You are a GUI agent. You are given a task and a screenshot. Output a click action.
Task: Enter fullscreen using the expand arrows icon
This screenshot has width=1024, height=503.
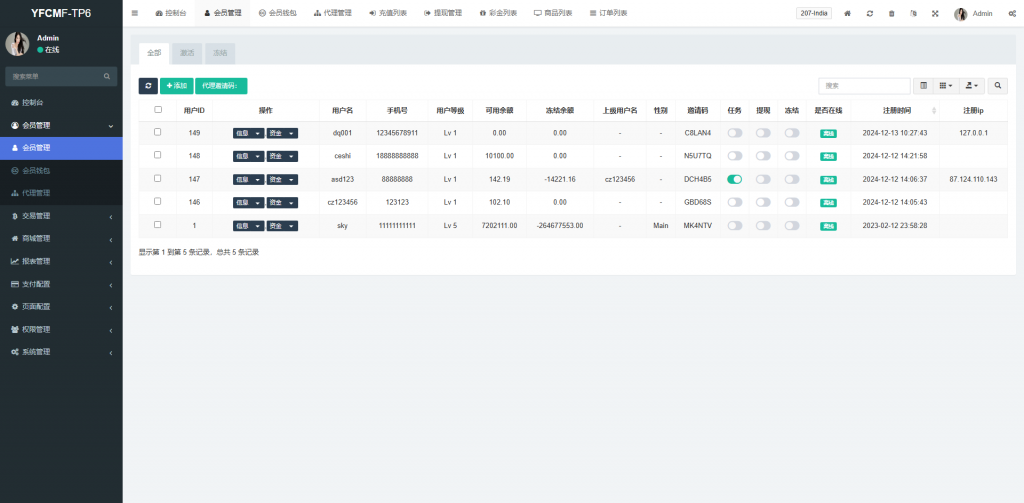[935, 14]
